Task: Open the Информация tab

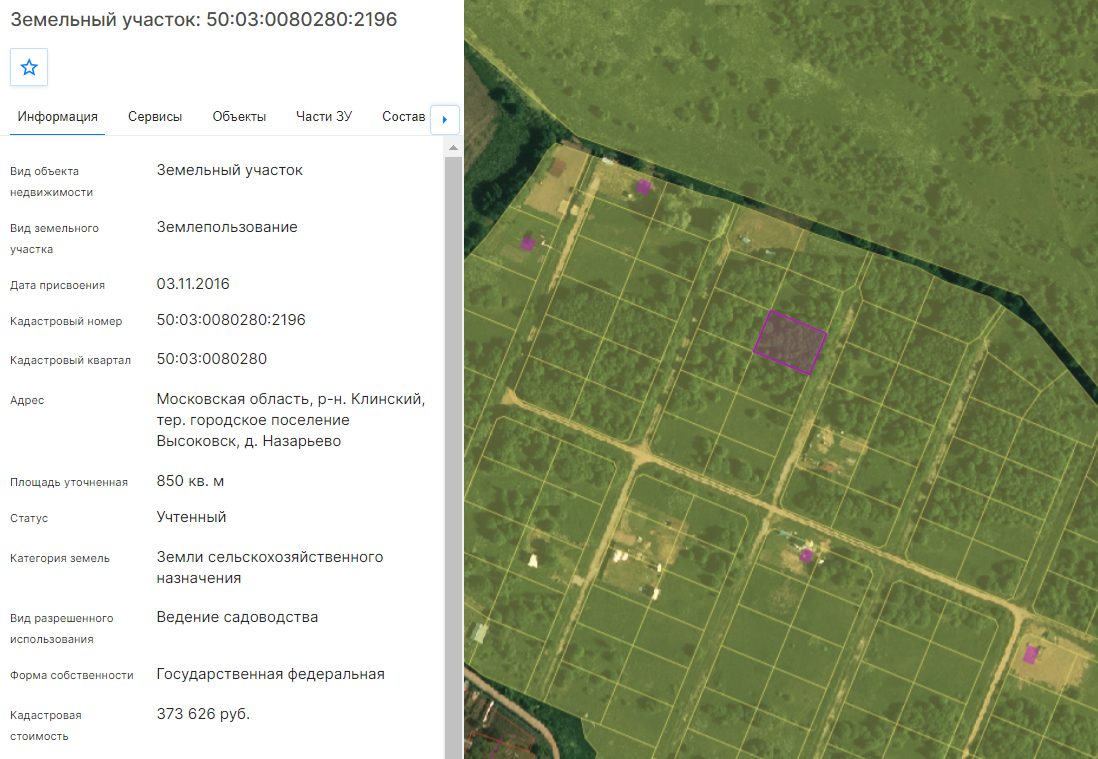Action: click(57, 116)
